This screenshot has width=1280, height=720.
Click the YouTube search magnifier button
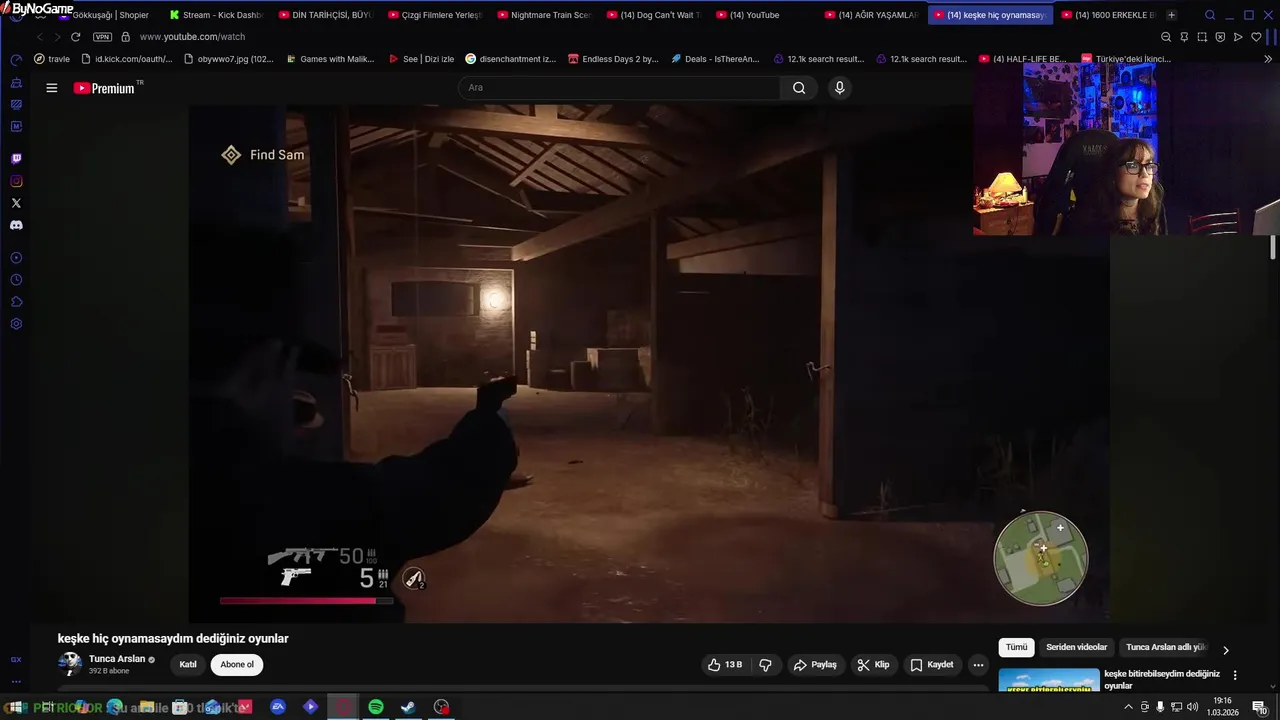(799, 88)
